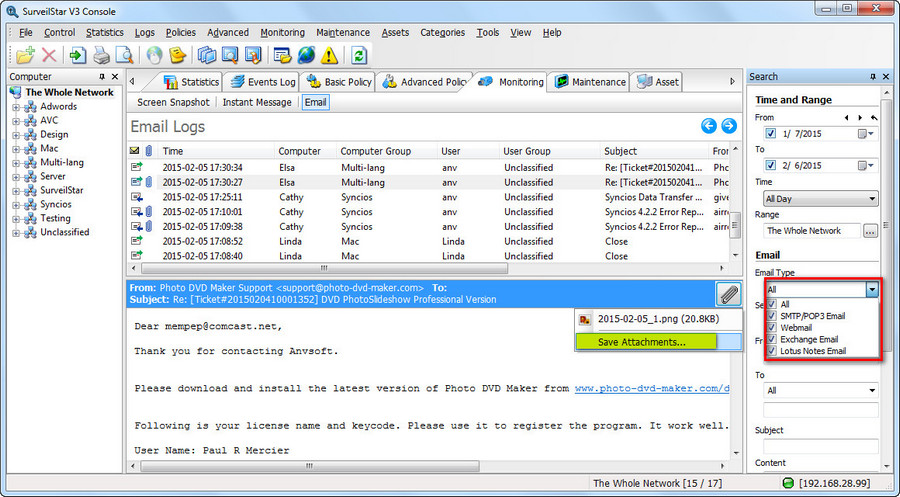Screen dimensions: 900x497
Task: Open the Maintenance menu in menu bar
Action: pyautogui.click(x=343, y=33)
